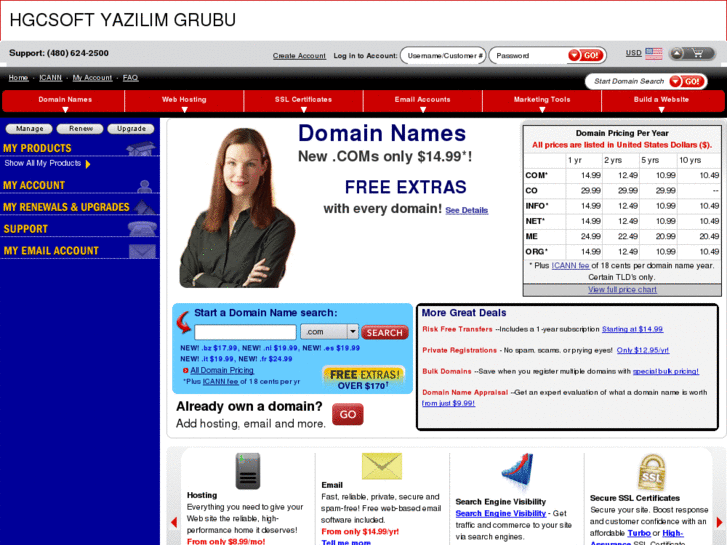The width and height of the screenshot is (727, 545).
Task: Click the SSL padlock icon
Action: [651, 472]
